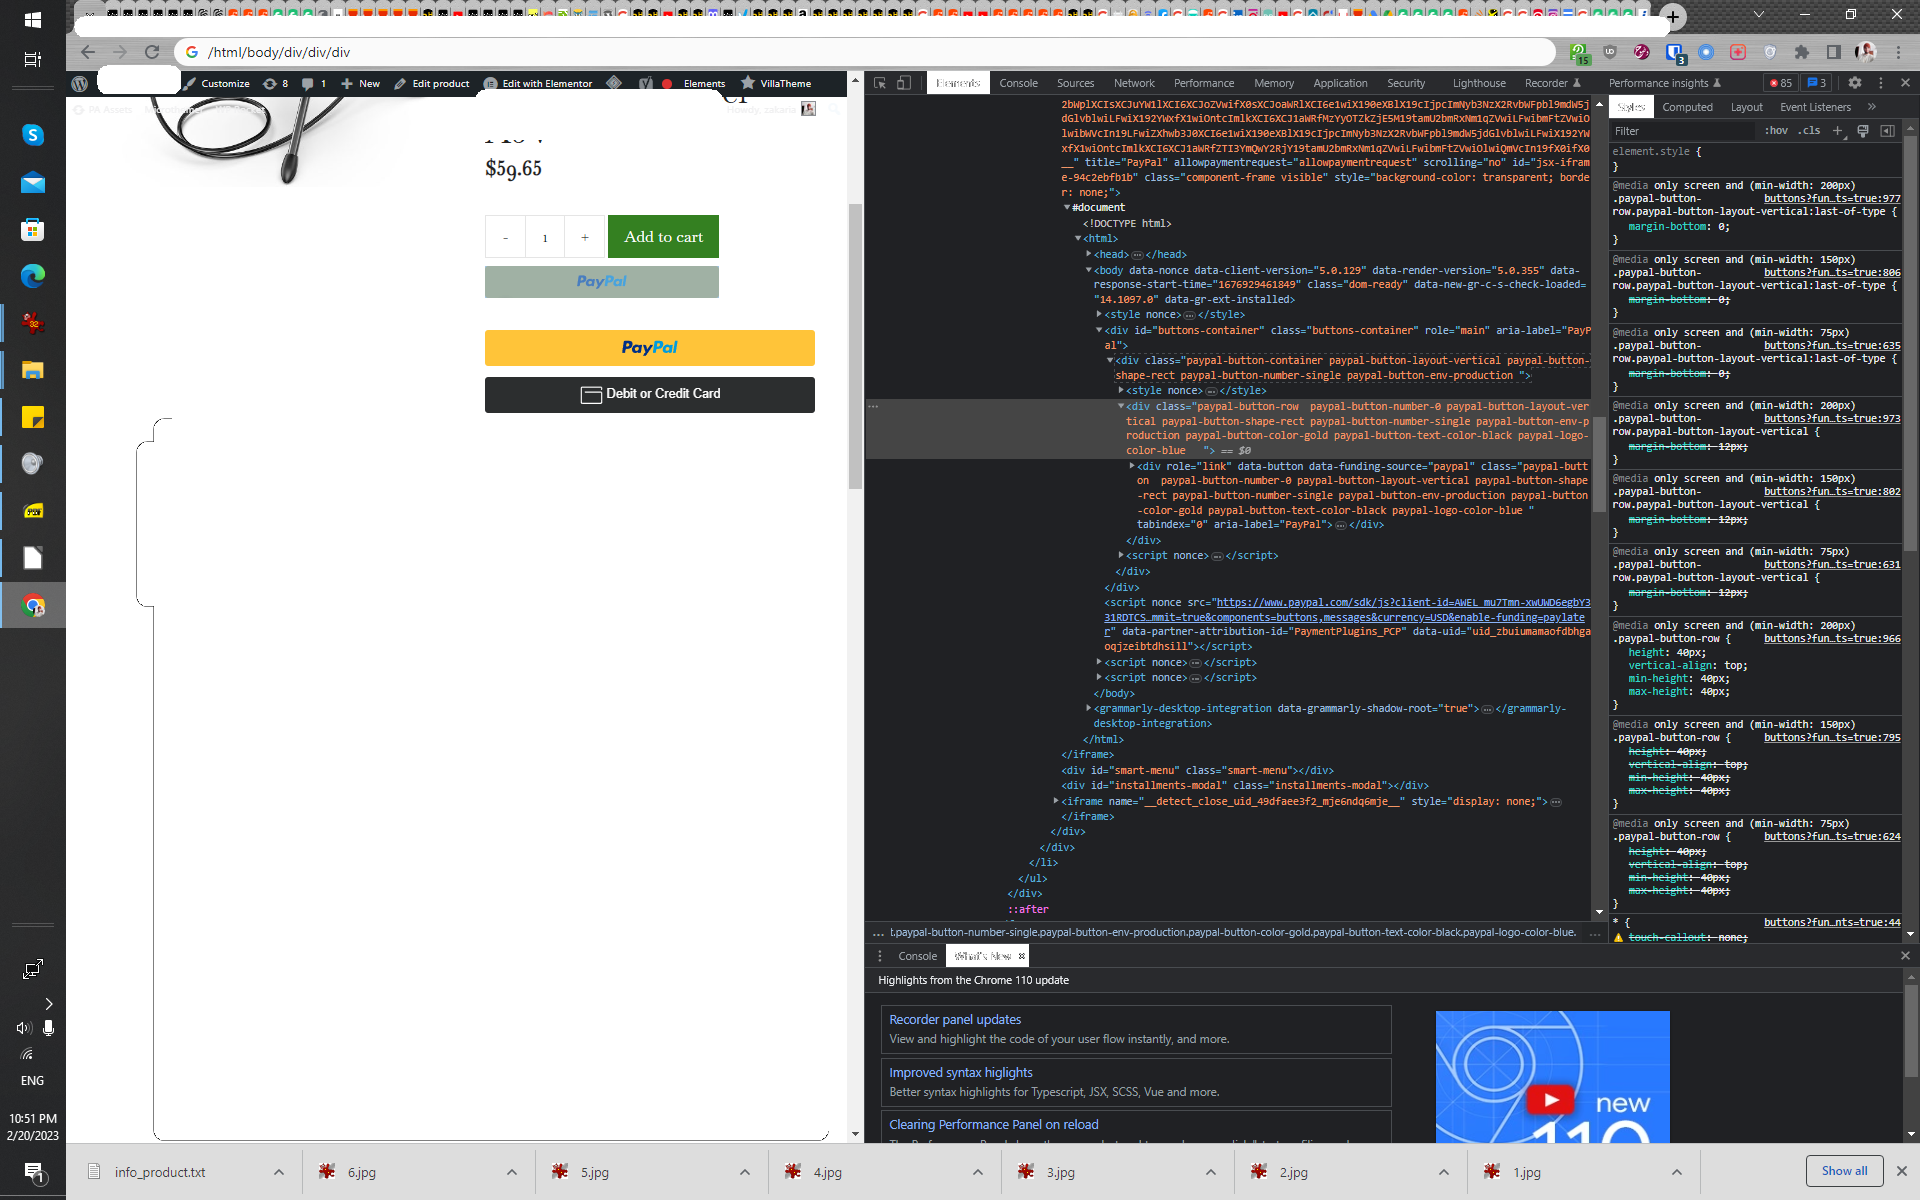Open the DevTools customize three-dot menu
This screenshot has width=1920, height=1200.
point(1880,83)
